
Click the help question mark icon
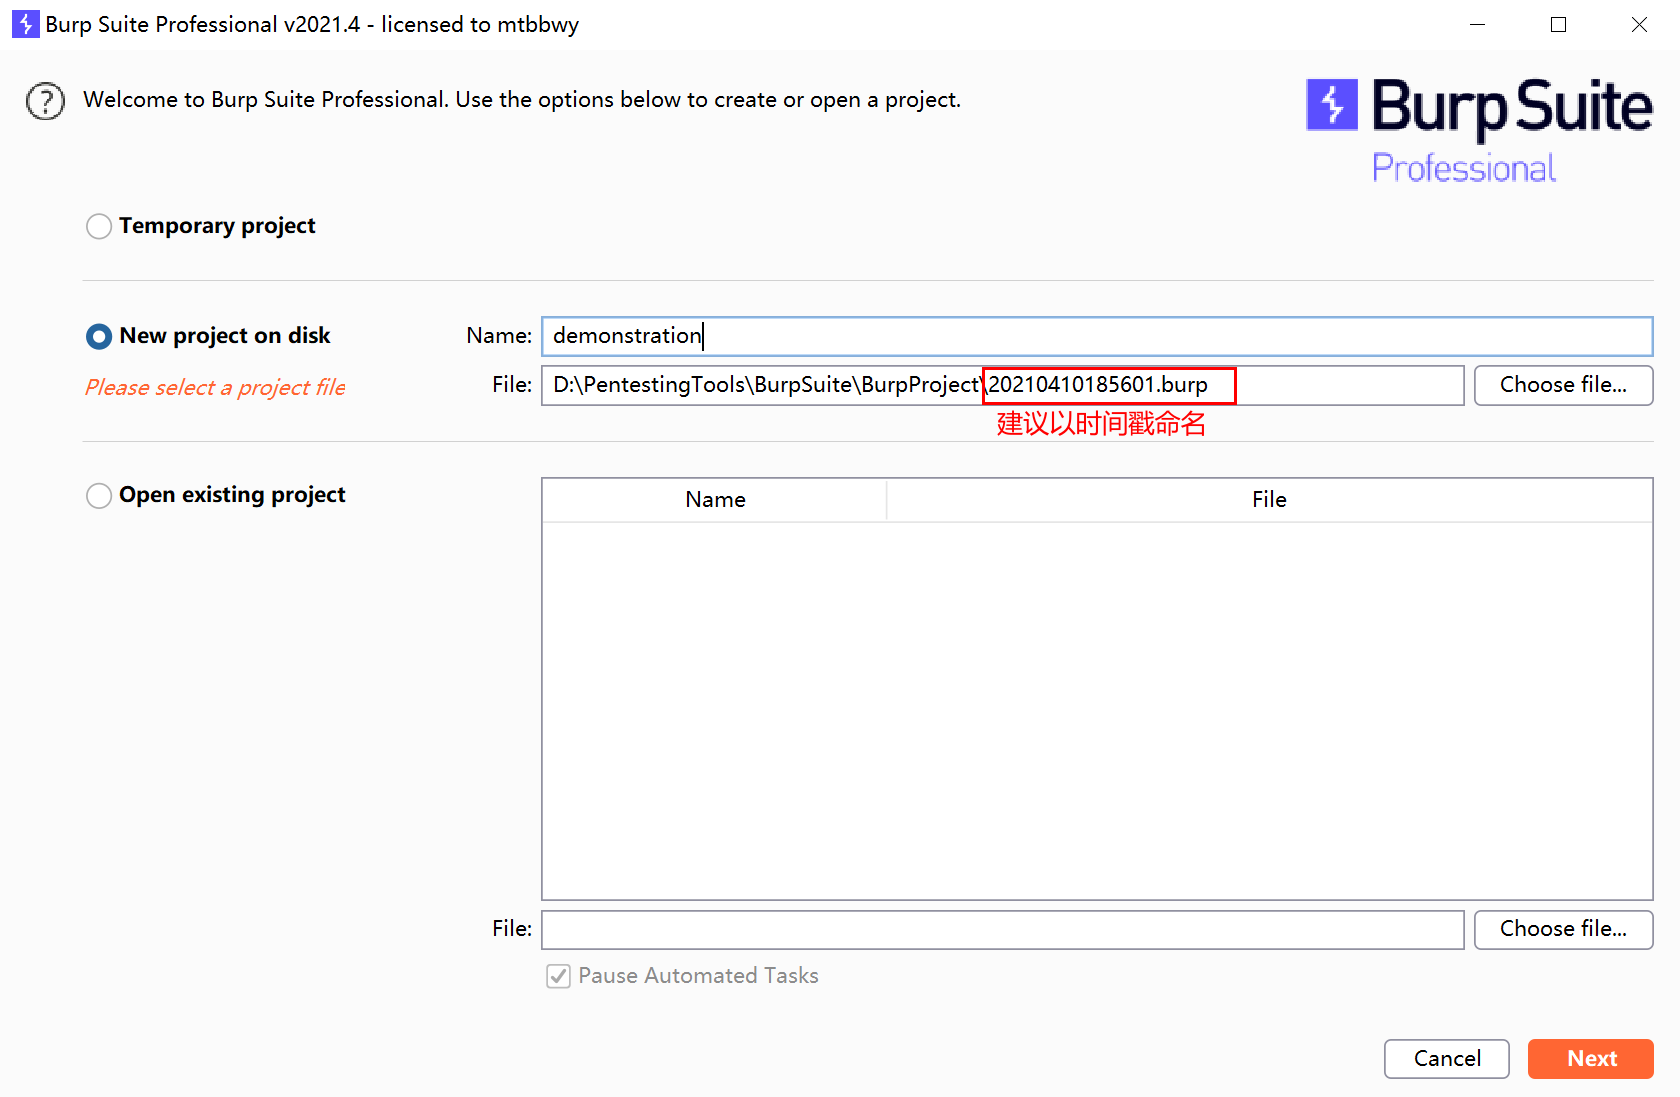tap(45, 101)
